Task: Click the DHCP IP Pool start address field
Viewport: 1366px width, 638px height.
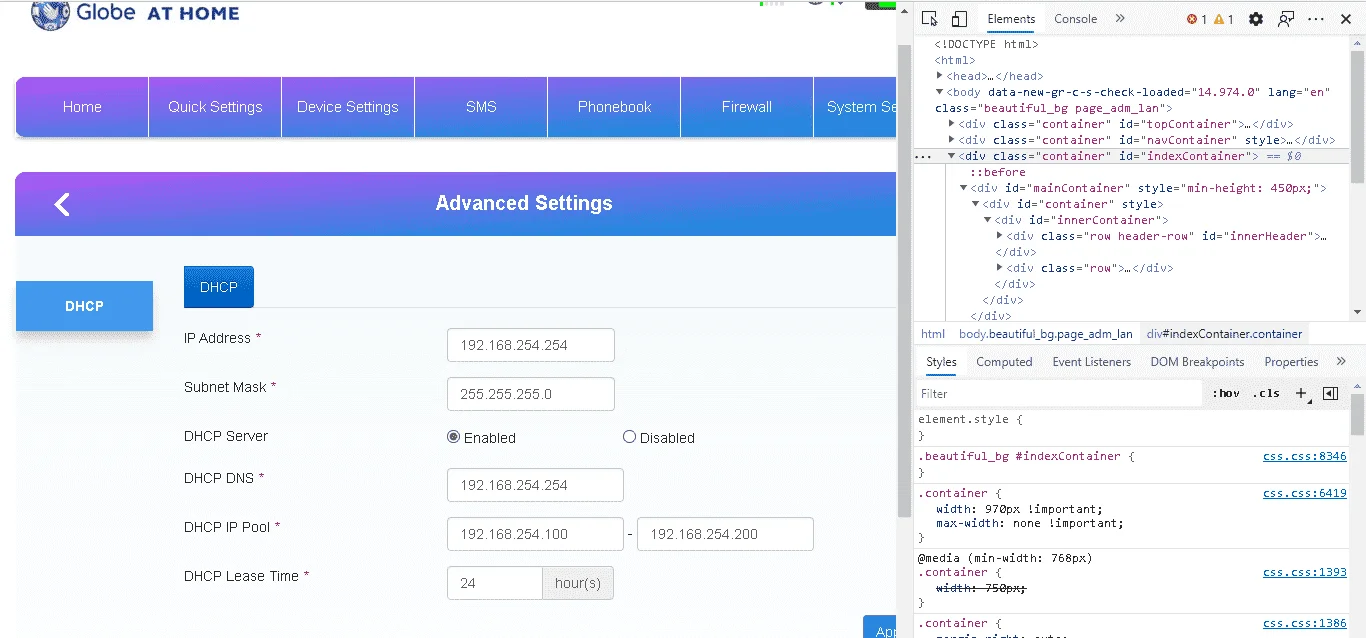Action: [535, 534]
